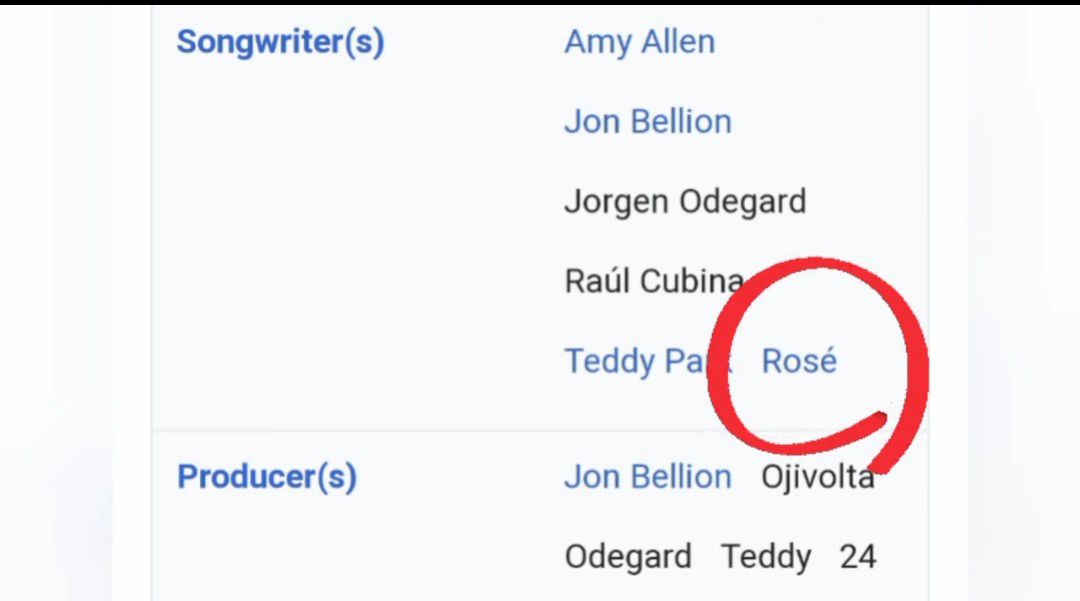Viewport: 1080px width, 601px height.
Task: Open the circled Rosé link
Action: click(799, 361)
